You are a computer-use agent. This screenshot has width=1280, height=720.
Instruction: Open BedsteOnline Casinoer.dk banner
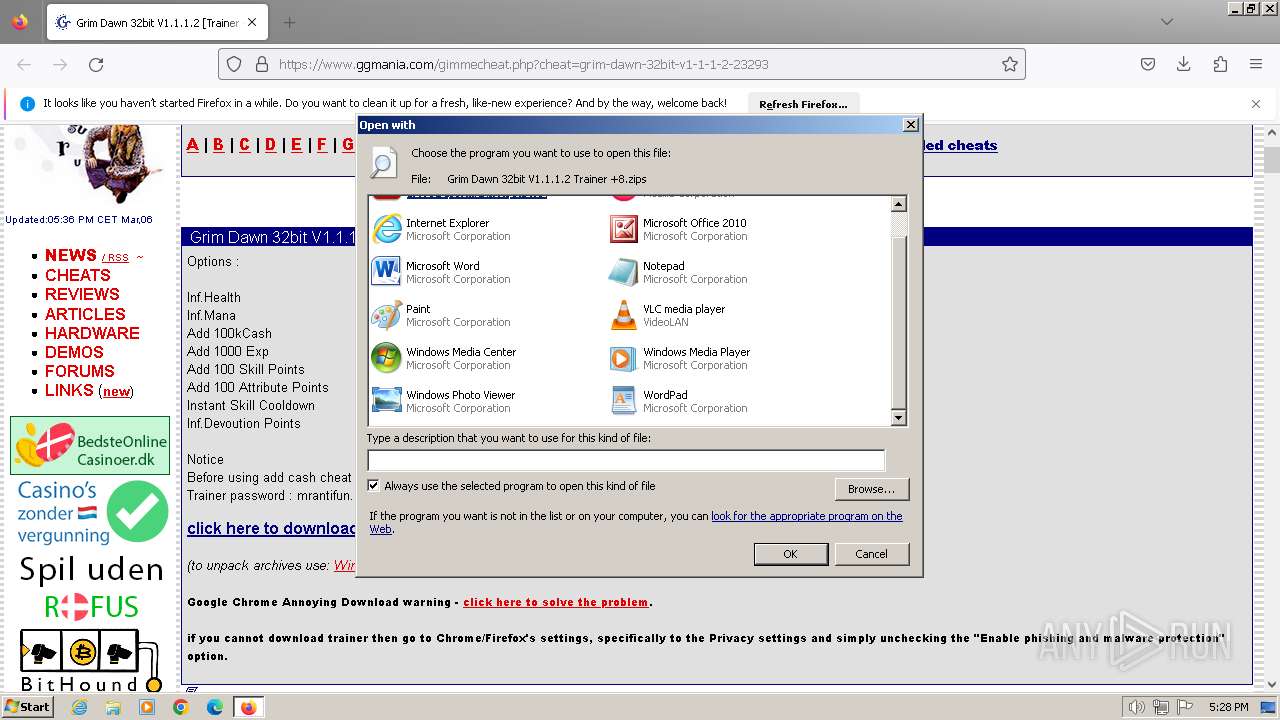tap(90, 445)
